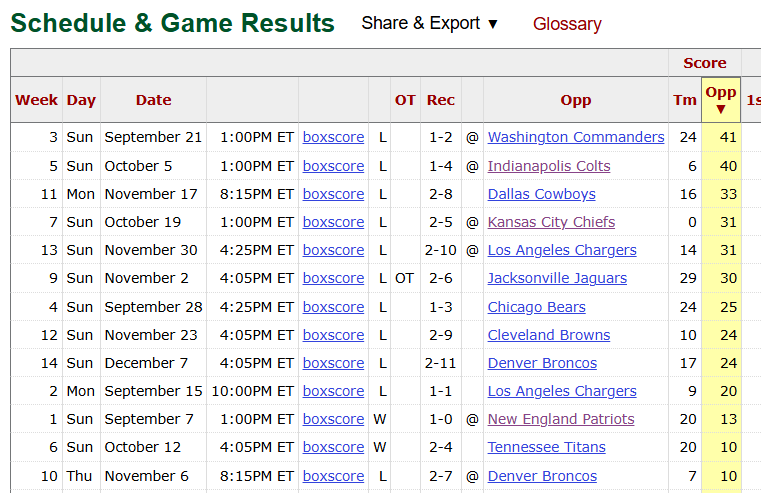Viewport: 761px width, 493px height.
Task: Click the Tennessee Titans opponent link
Action: (546, 447)
